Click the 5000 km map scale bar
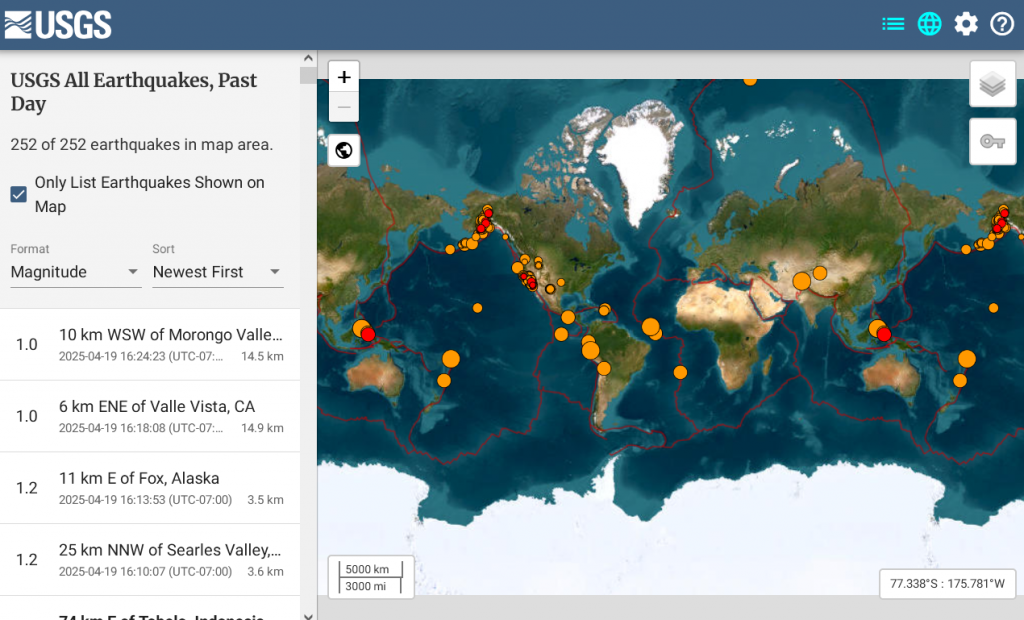This screenshot has width=1024, height=620. pos(370,577)
